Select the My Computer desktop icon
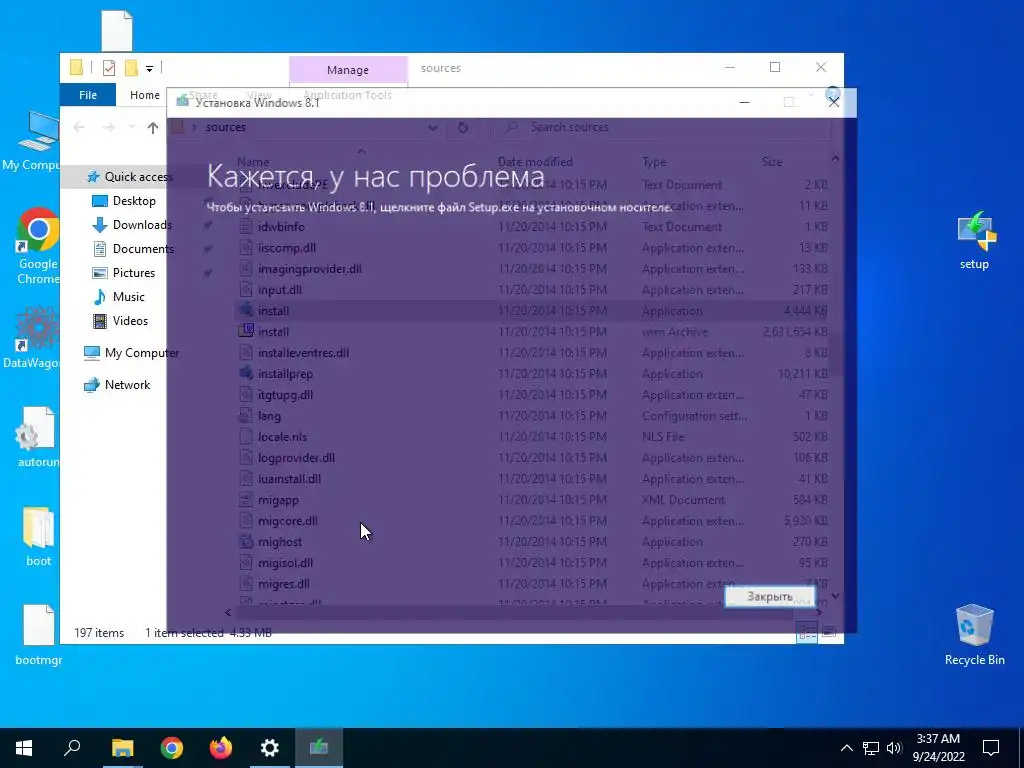The height and width of the screenshot is (768, 1024). click(31, 141)
